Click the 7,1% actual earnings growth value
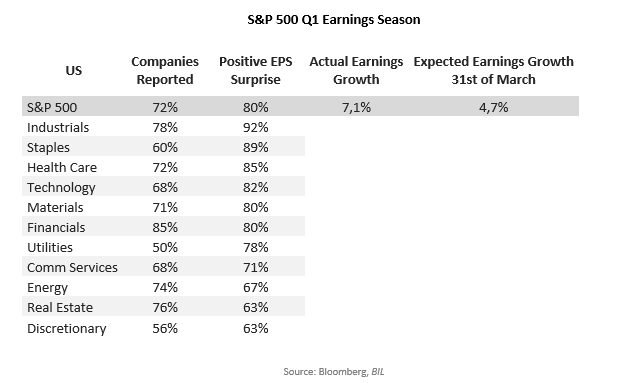The image size is (617, 388). point(356,107)
